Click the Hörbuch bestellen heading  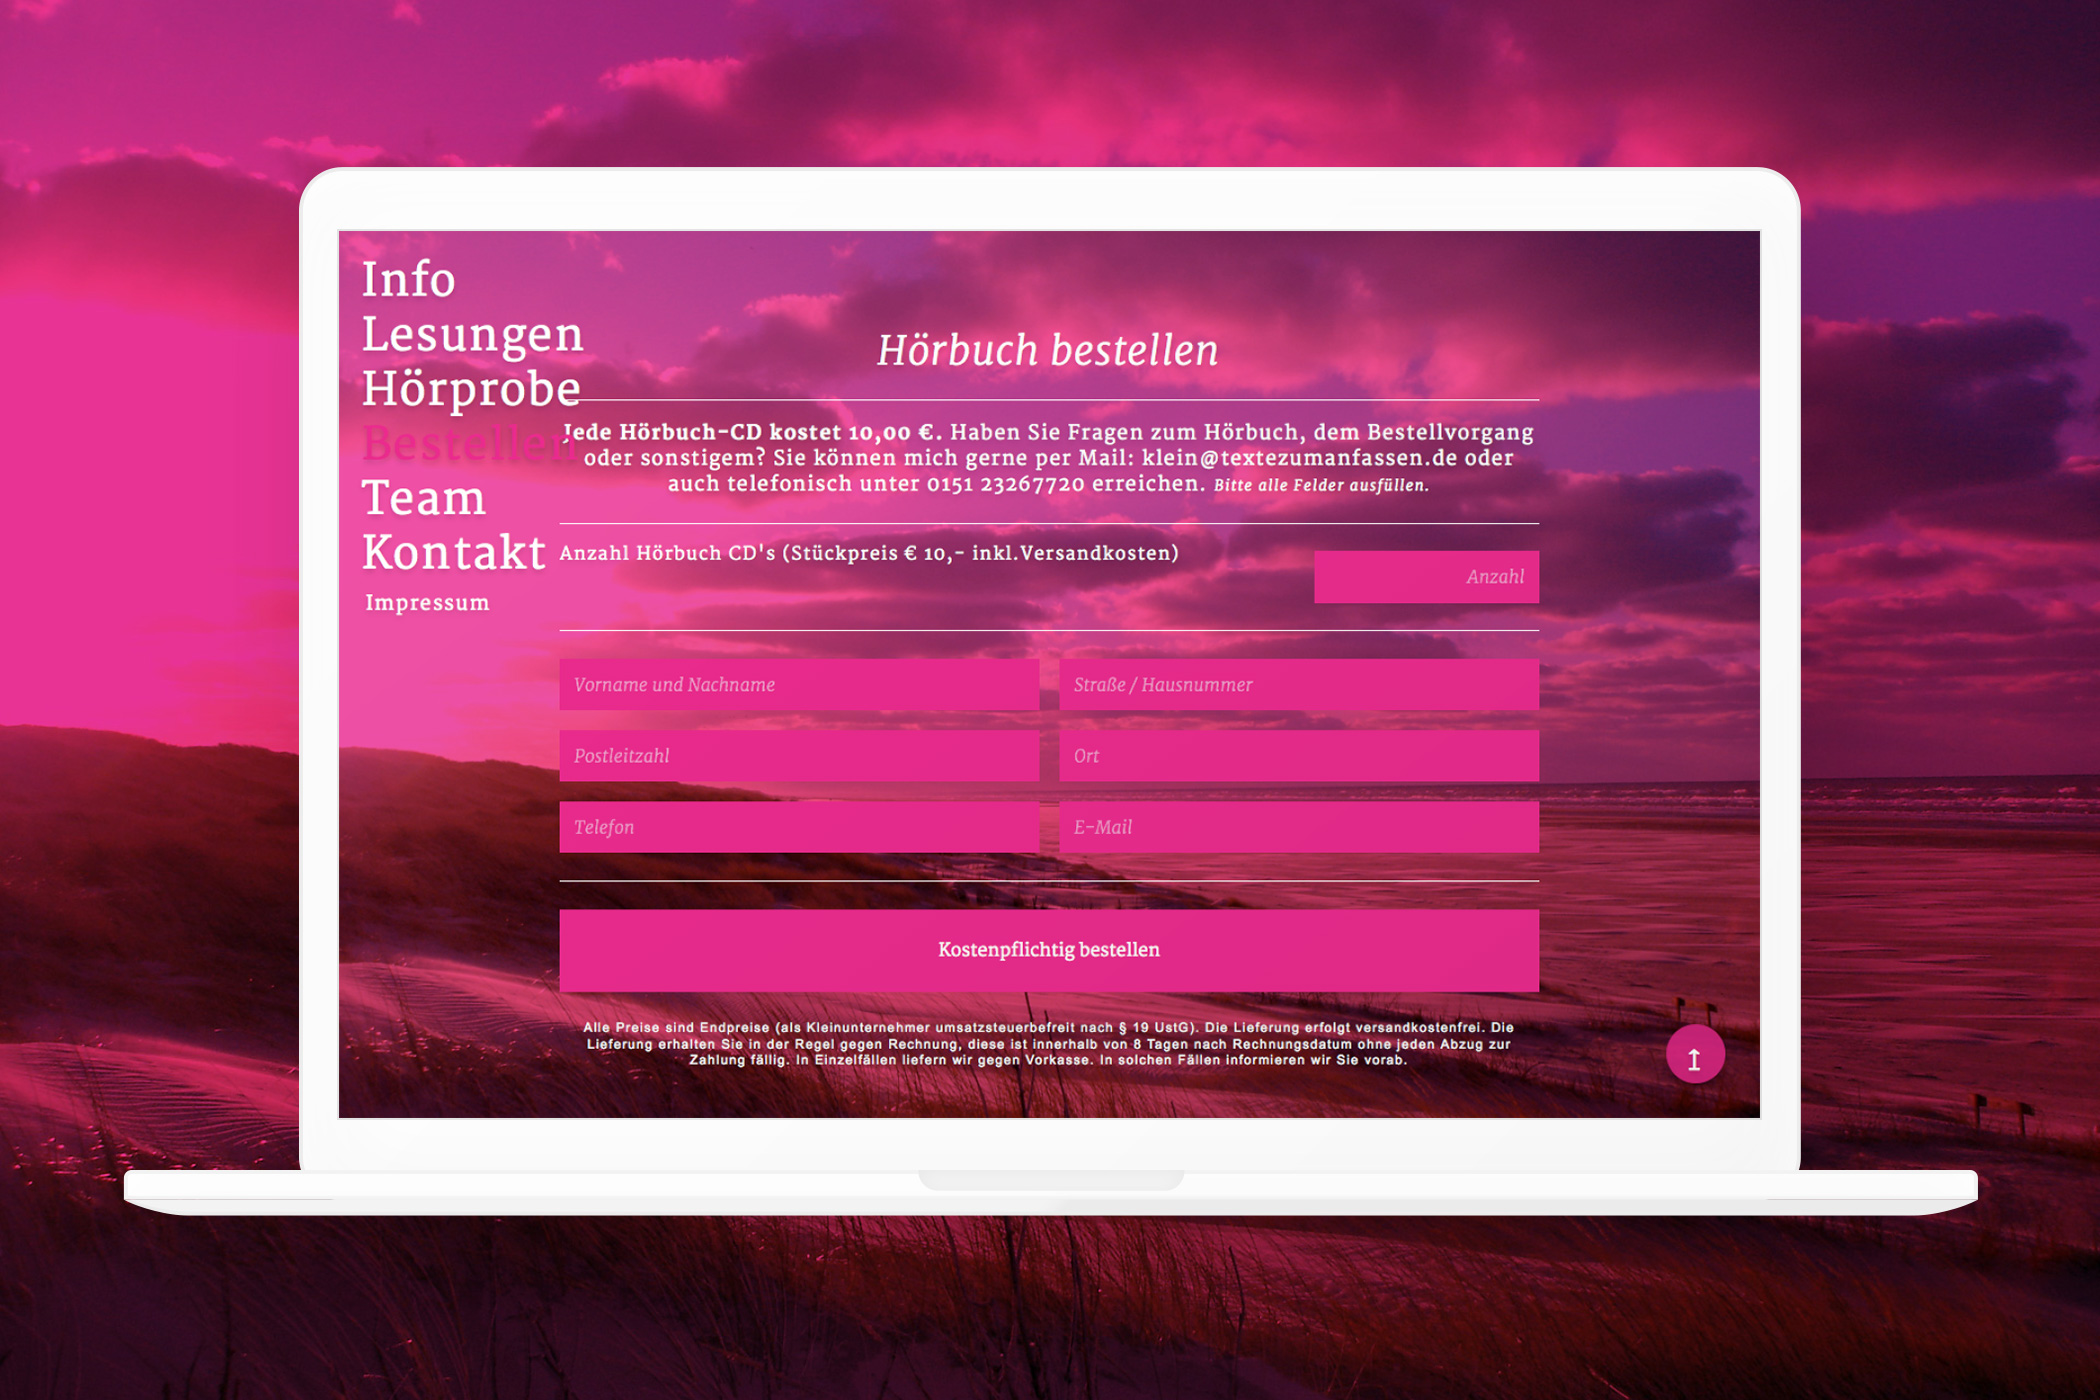click(1047, 351)
